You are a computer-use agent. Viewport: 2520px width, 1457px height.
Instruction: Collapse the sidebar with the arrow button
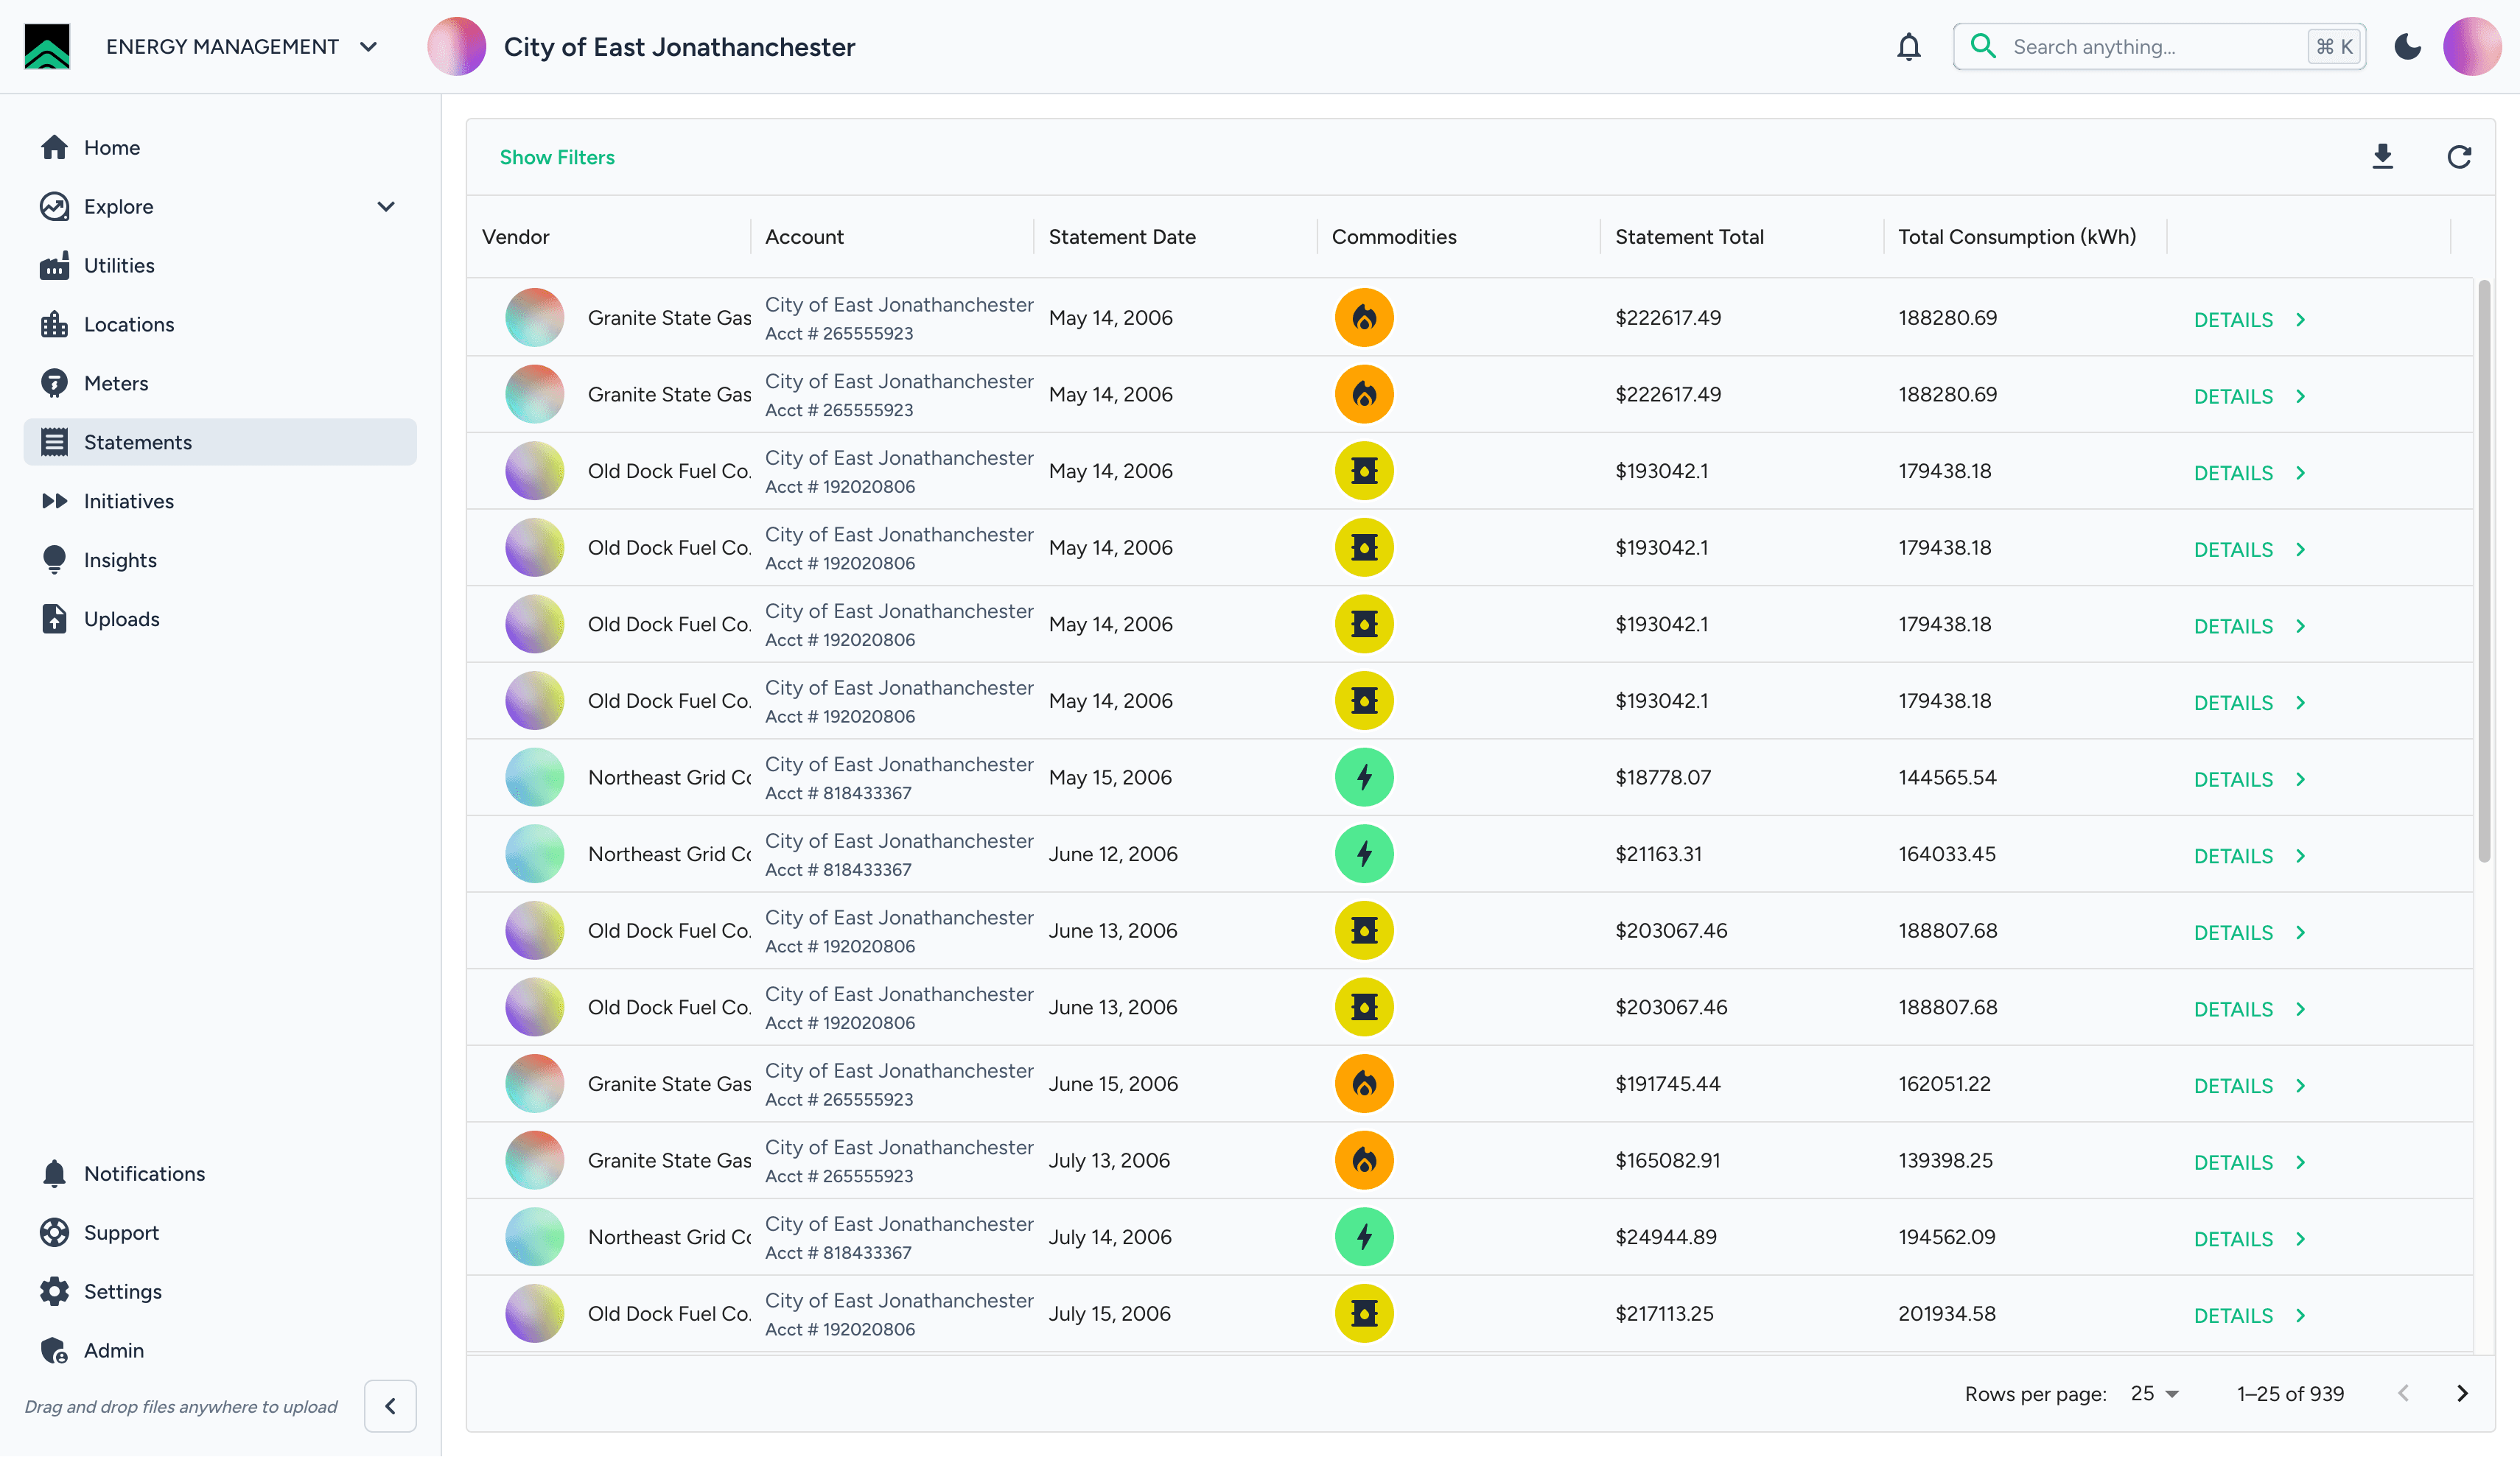(390, 1406)
